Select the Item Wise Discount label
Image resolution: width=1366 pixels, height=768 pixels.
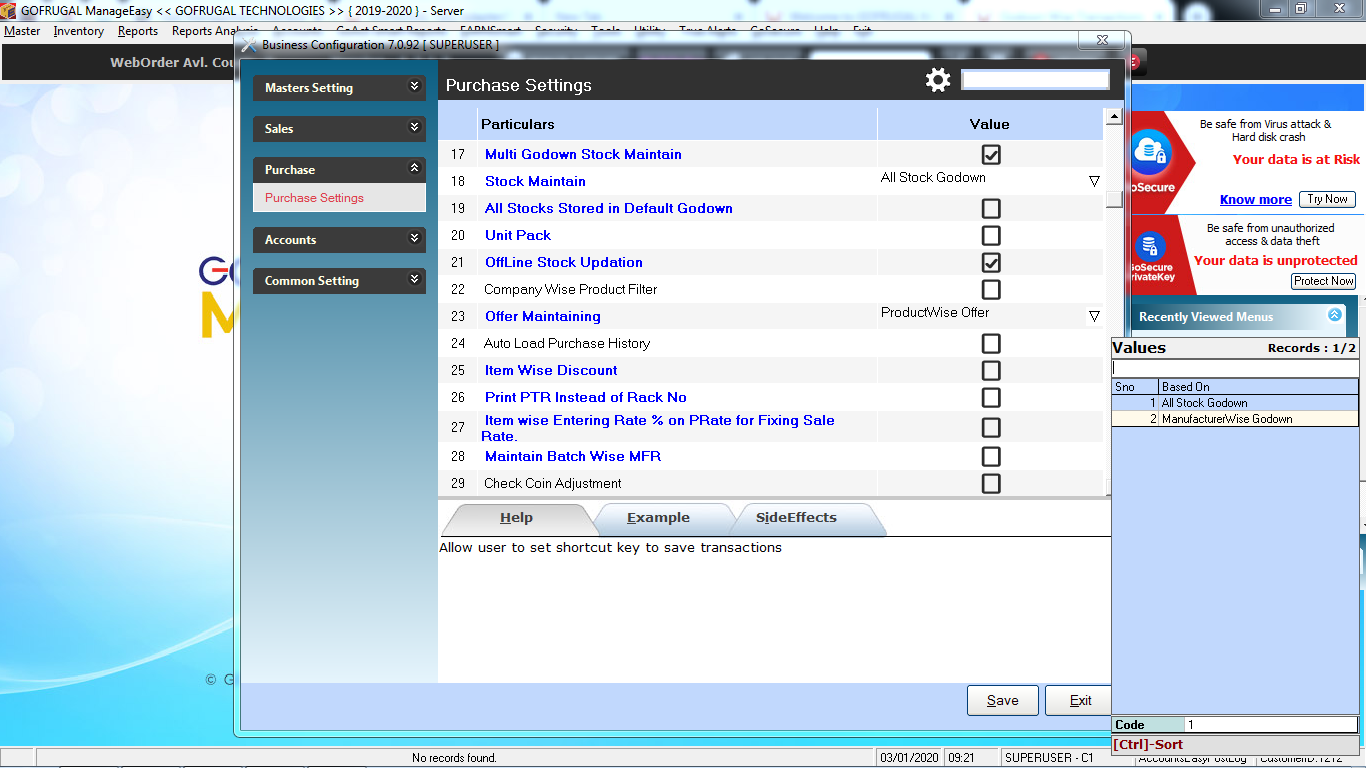click(x=551, y=370)
